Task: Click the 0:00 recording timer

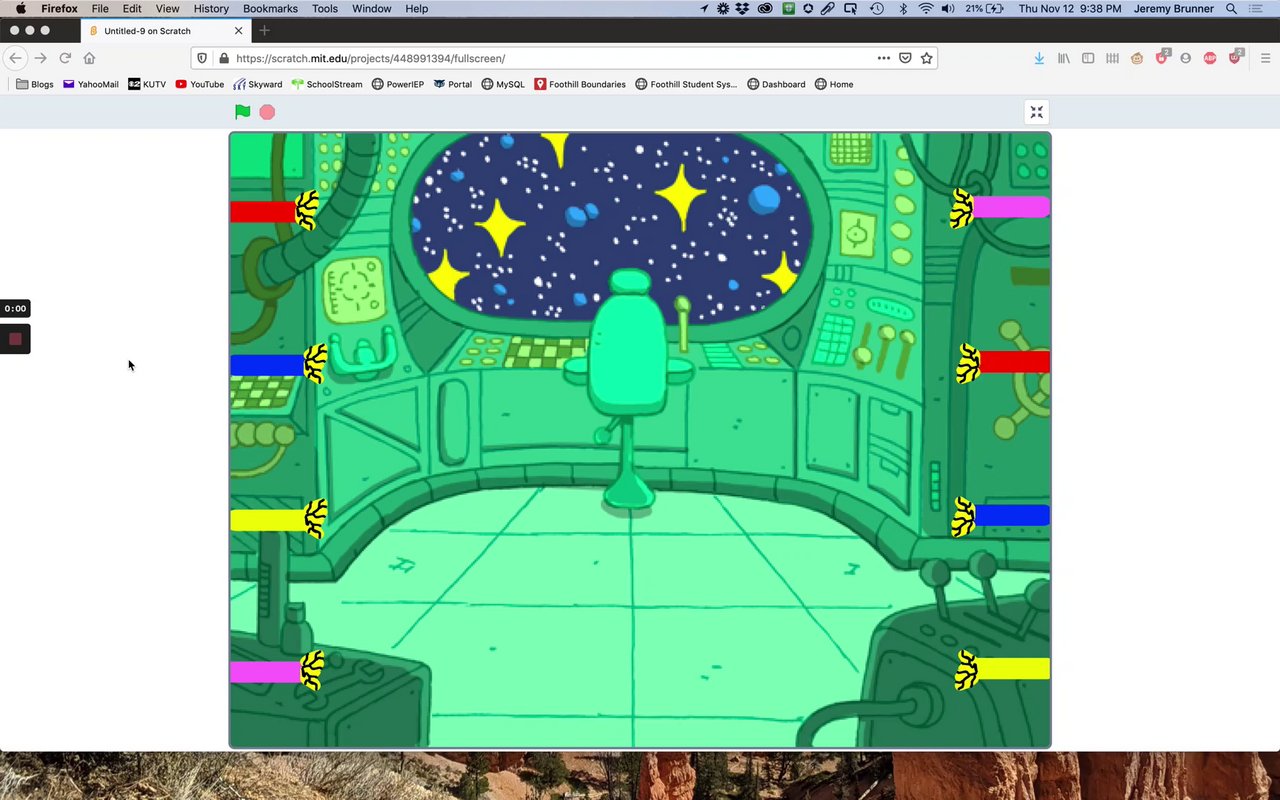Action: (15, 308)
